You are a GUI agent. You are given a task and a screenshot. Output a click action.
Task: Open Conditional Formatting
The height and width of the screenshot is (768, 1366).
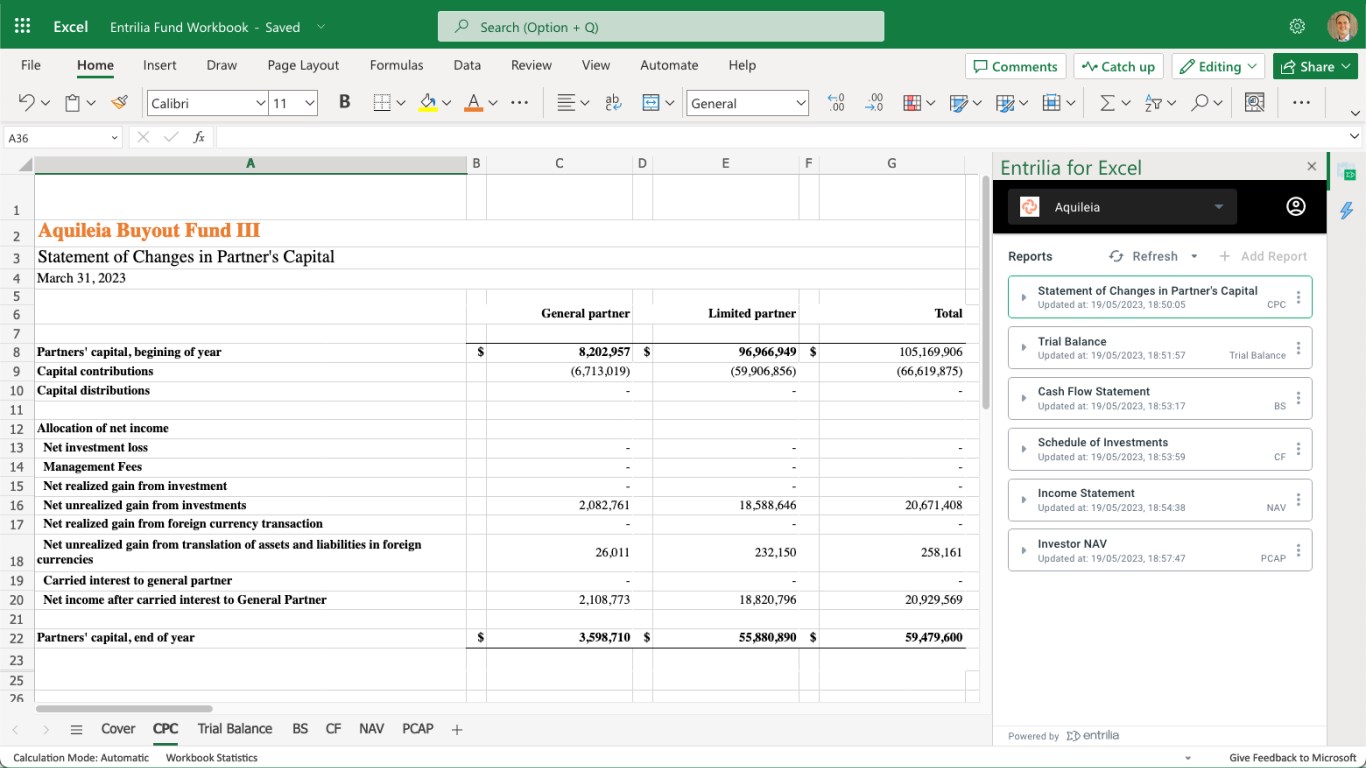pos(912,103)
